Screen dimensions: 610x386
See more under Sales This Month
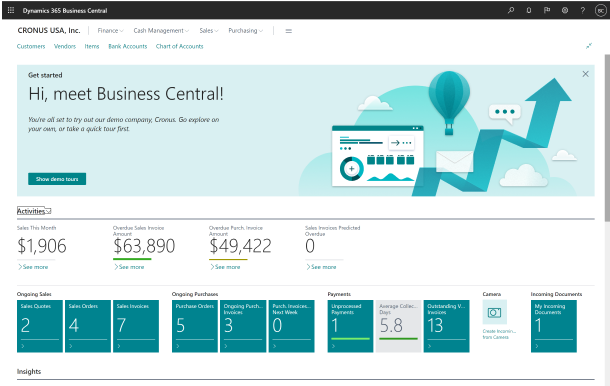(33, 267)
